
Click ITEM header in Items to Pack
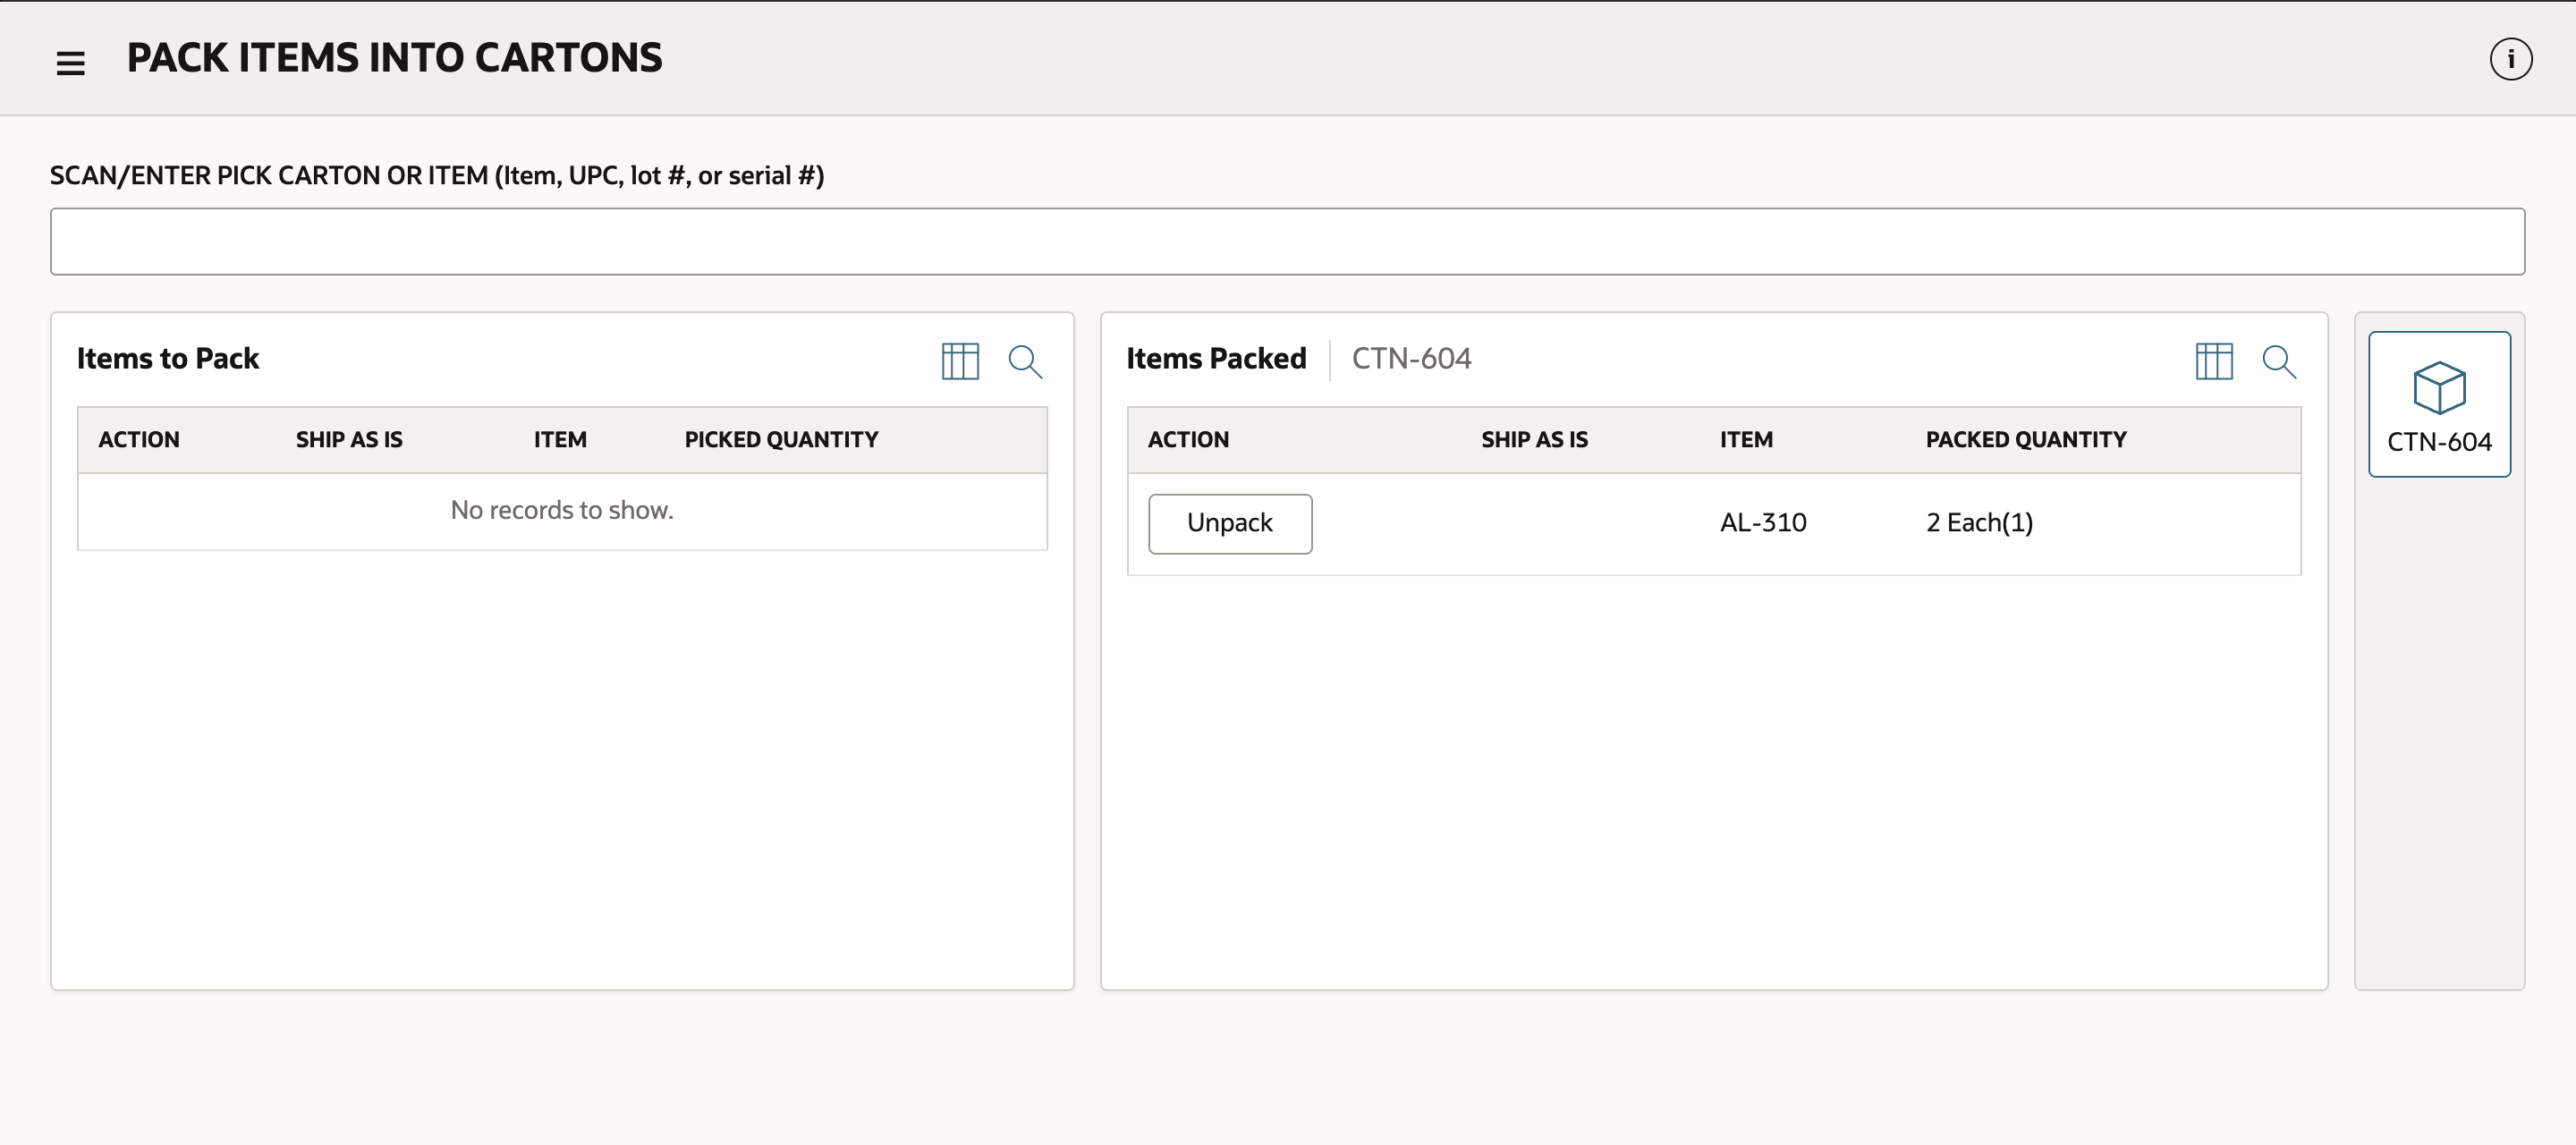[560, 440]
